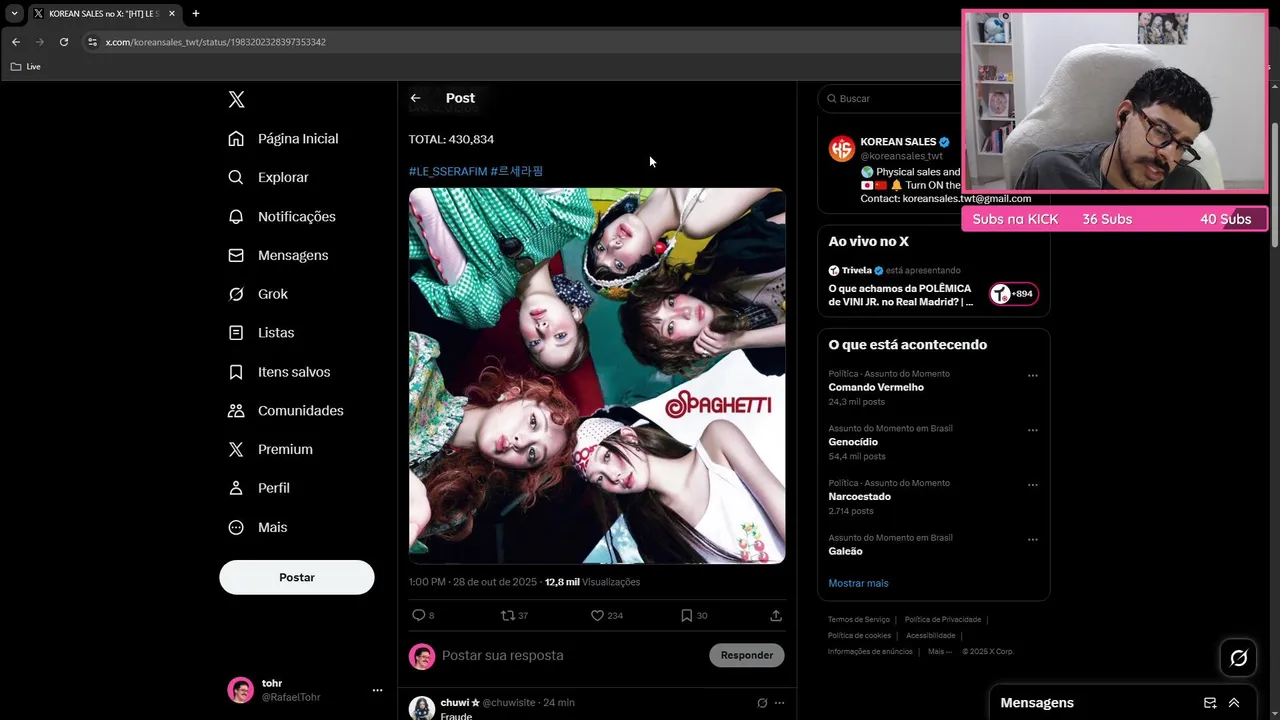The height and width of the screenshot is (720, 1280).
Task: Open Termos de Serviço link
Action: [x=859, y=619]
